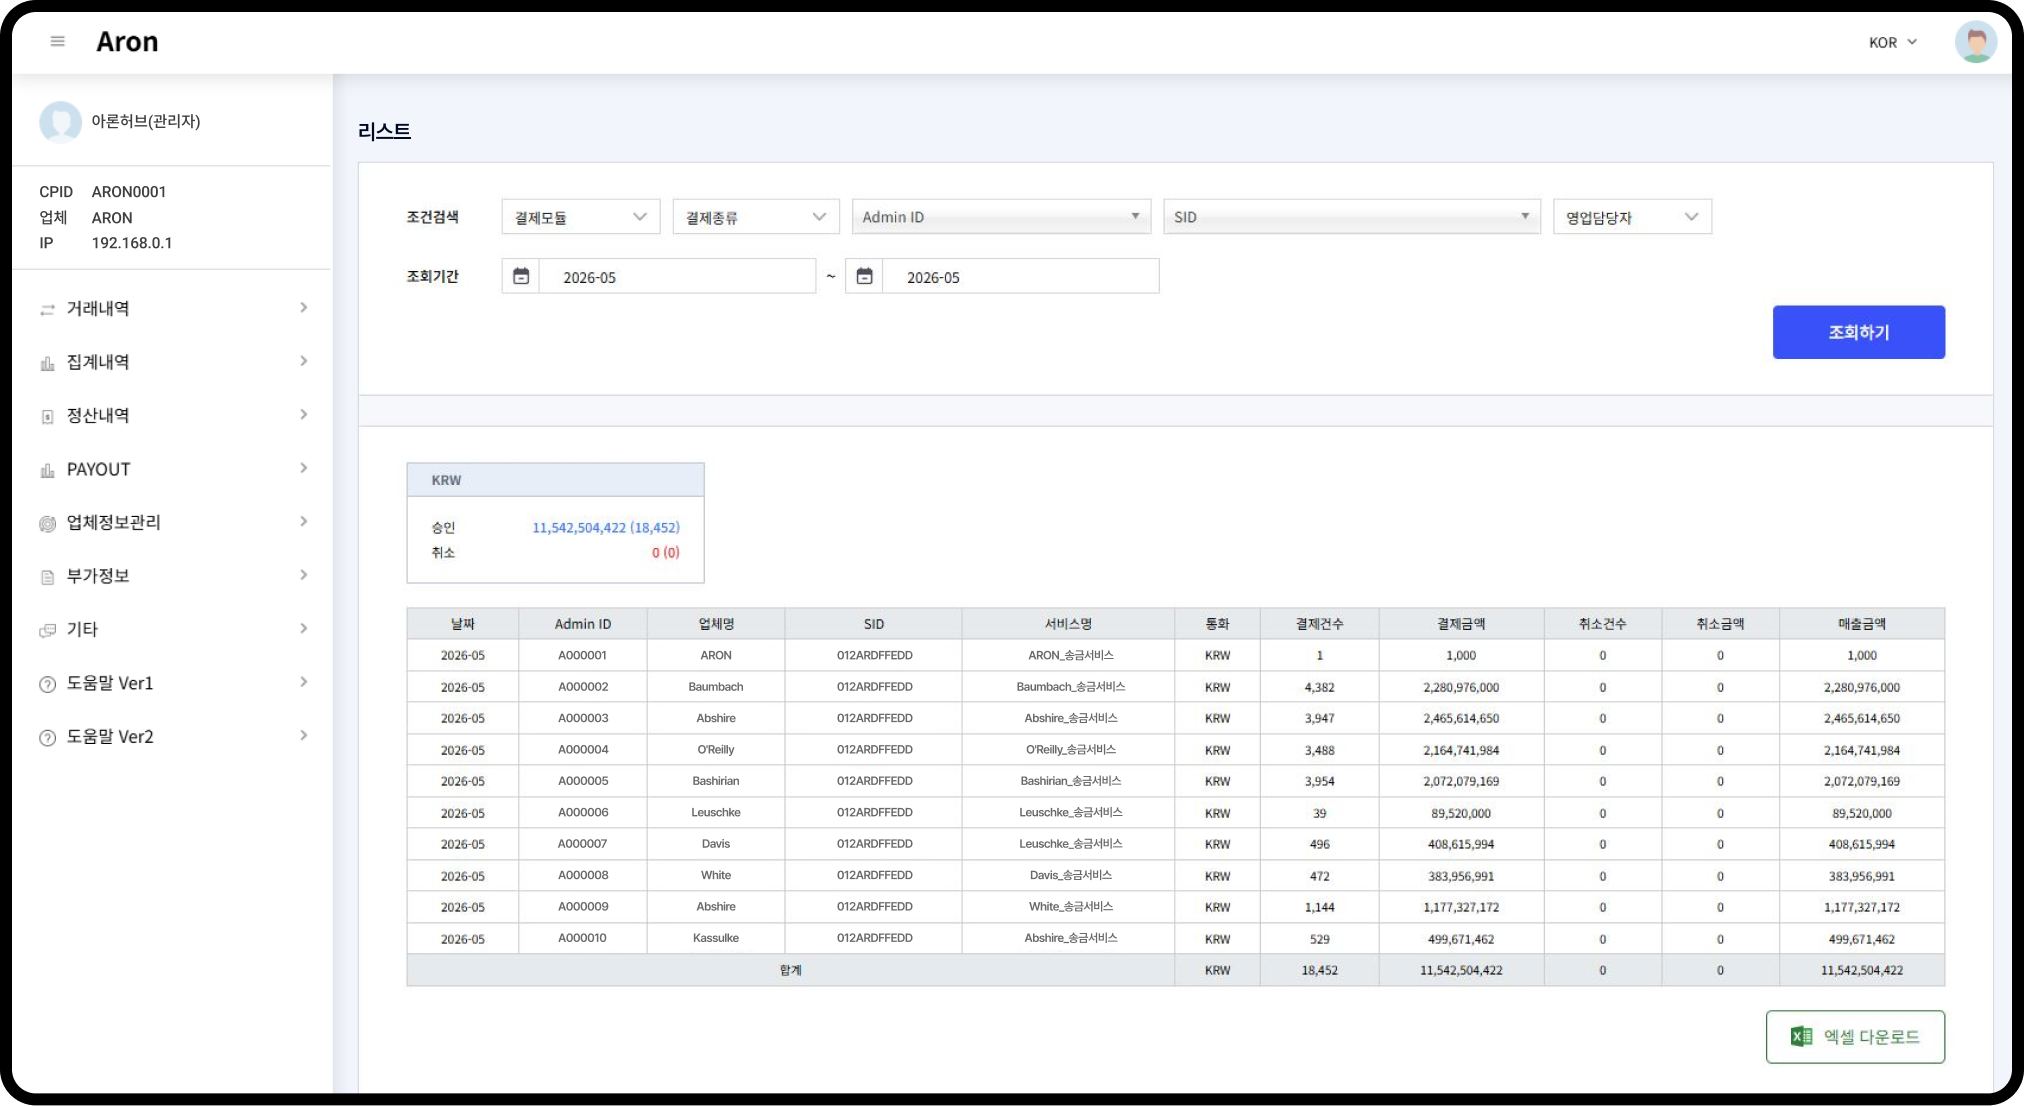
Task: Open the 결제모듈 dropdown
Action: coord(581,217)
